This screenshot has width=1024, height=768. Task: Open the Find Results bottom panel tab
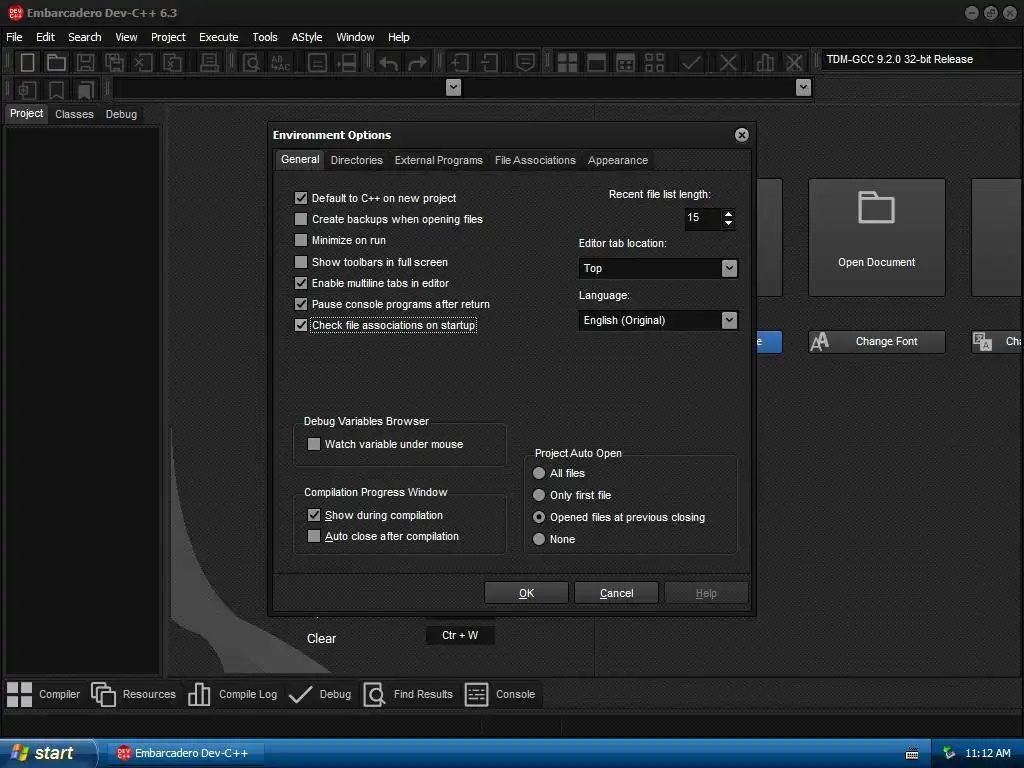408,694
